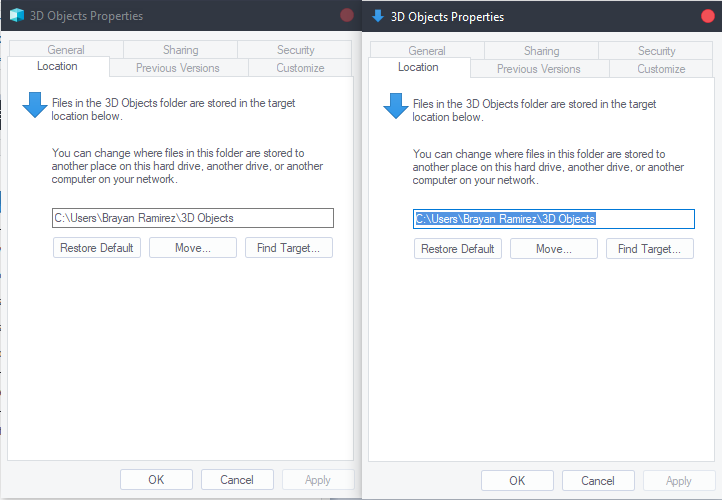This screenshot has width=722, height=500.
Task: Close the left 3D Objects Properties window
Action: pos(347,16)
